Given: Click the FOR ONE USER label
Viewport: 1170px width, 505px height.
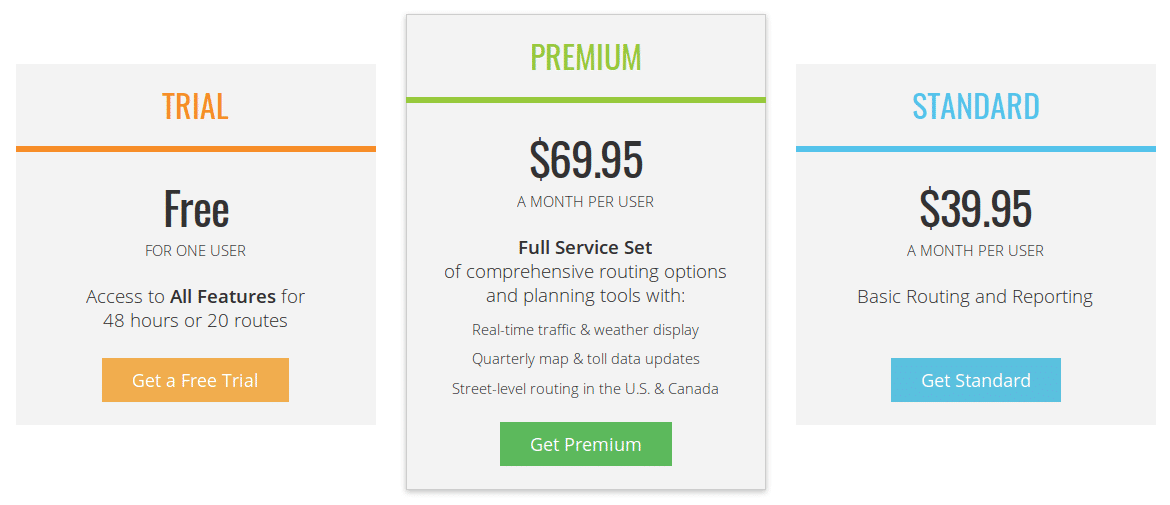Looking at the screenshot, I should [x=195, y=251].
